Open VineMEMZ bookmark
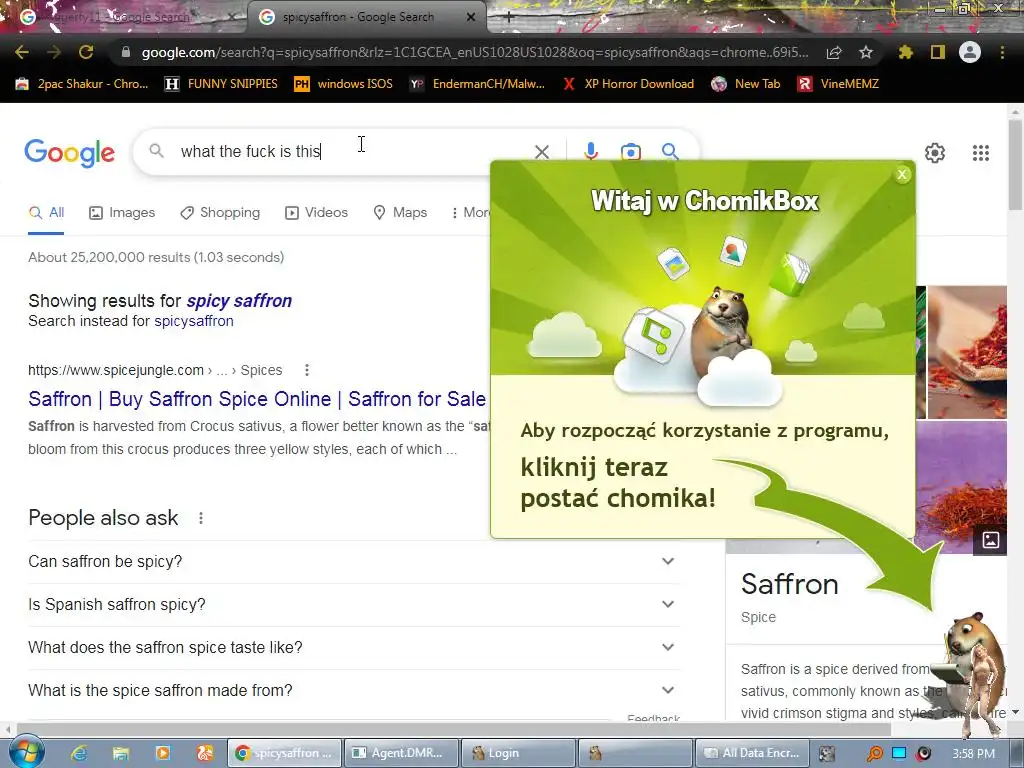The height and width of the screenshot is (768, 1024). [x=839, y=84]
